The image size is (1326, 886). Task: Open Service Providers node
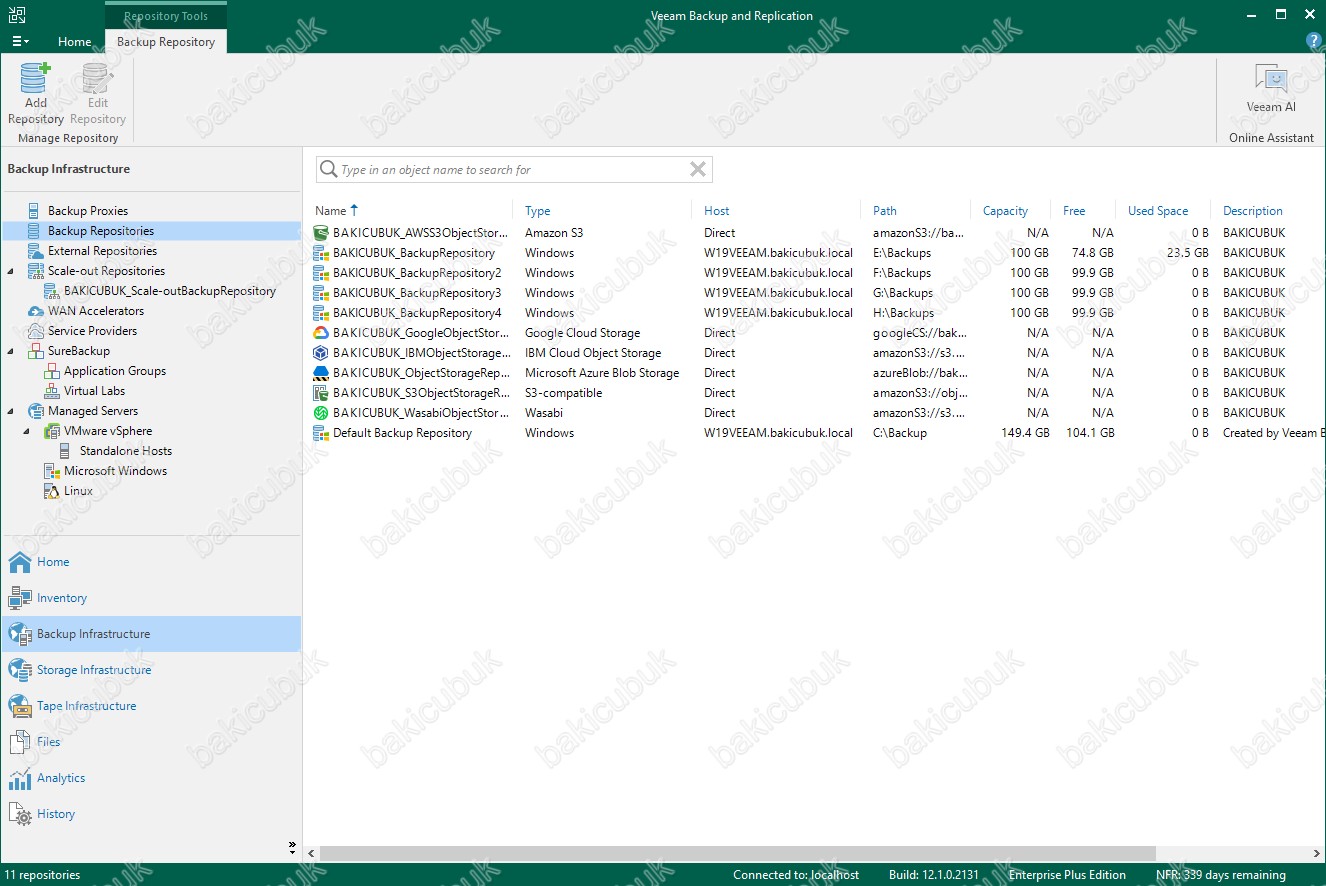coord(92,331)
